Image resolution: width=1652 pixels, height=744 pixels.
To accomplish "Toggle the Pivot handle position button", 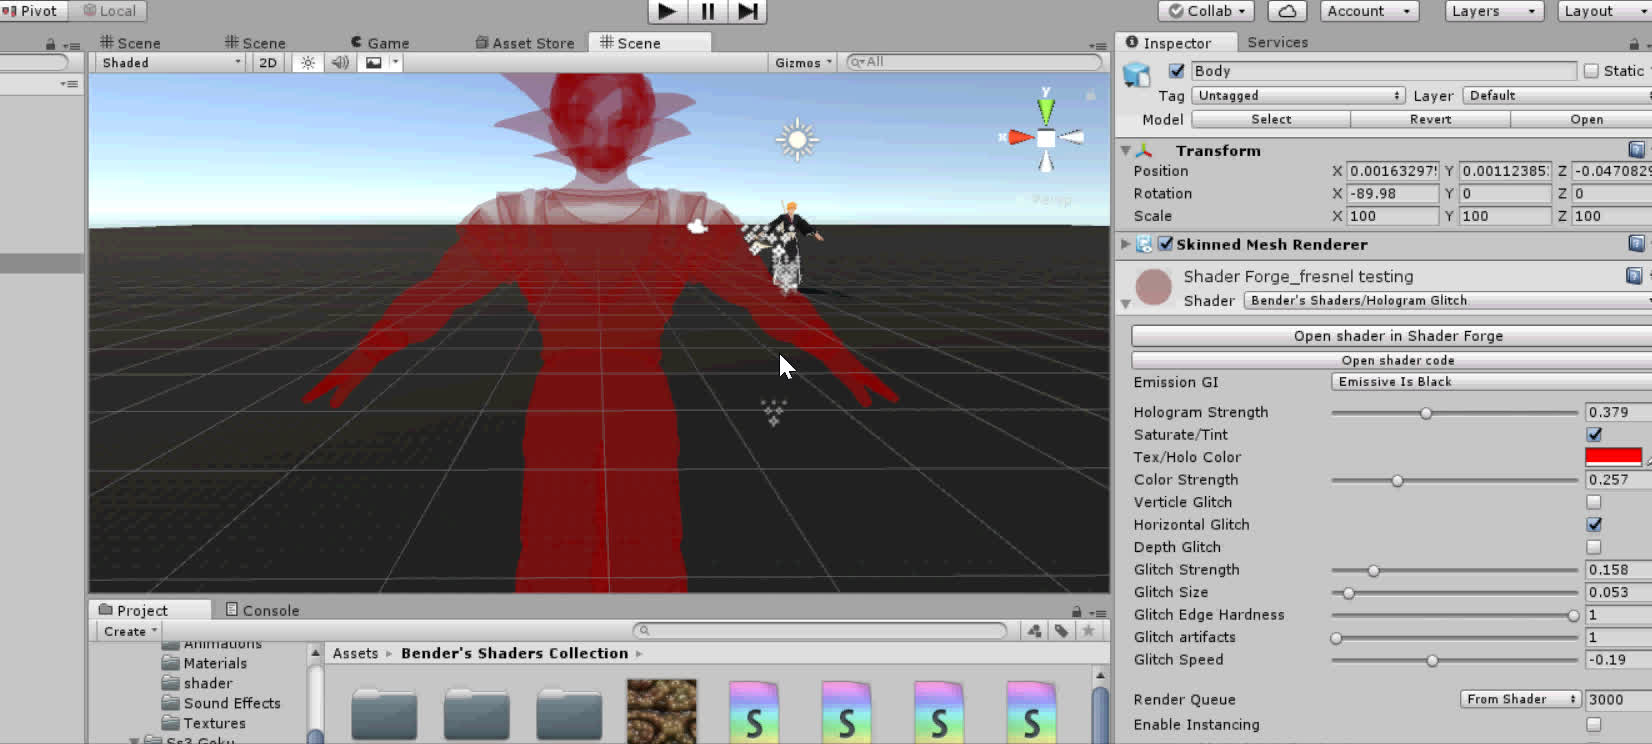I will [34, 11].
